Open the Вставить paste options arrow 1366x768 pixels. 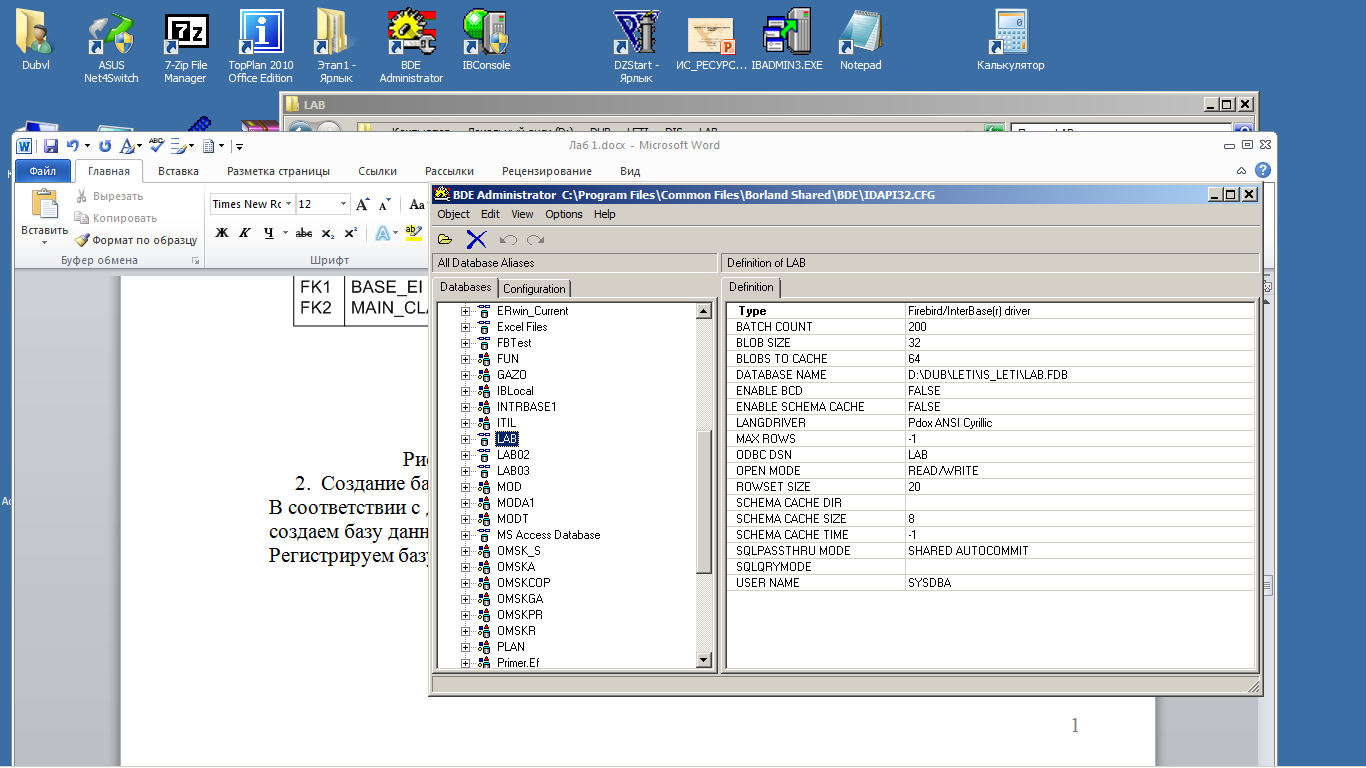pos(45,241)
